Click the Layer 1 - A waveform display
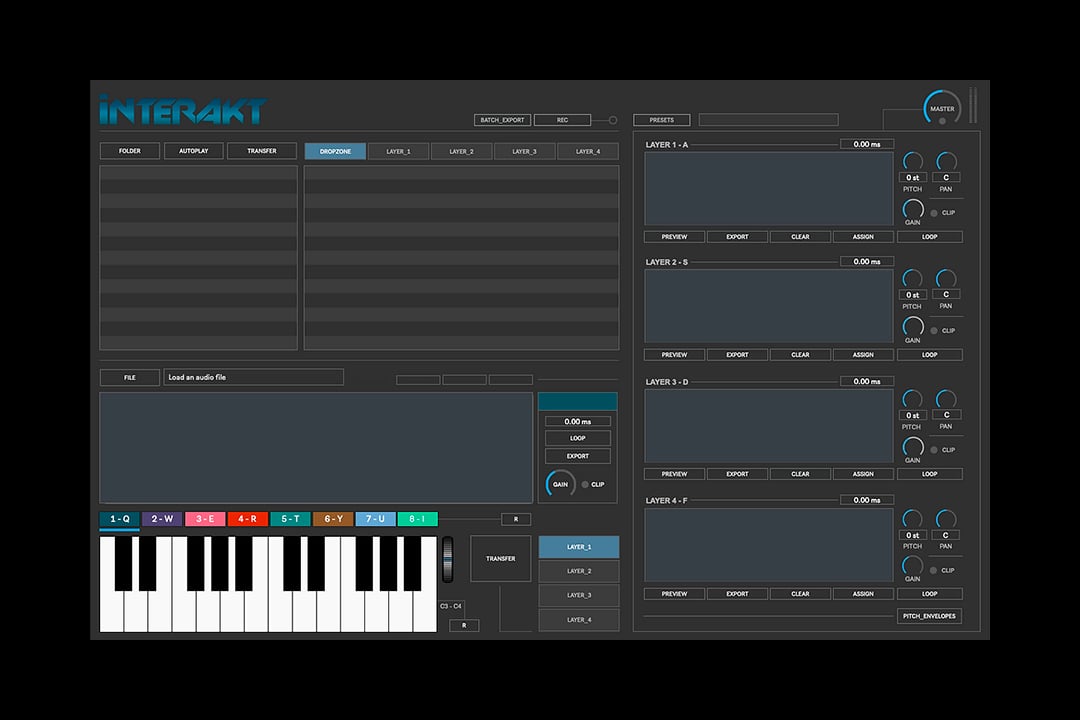The height and width of the screenshot is (720, 1080). pos(769,189)
